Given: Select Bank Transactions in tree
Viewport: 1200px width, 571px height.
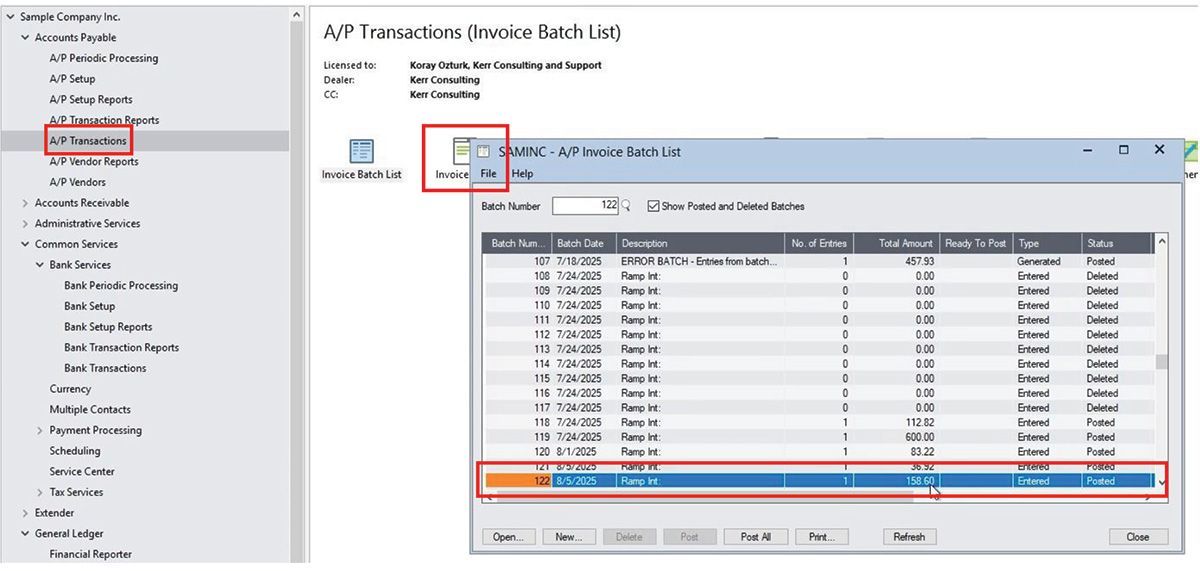Looking at the screenshot, I should tap(105, 368).
